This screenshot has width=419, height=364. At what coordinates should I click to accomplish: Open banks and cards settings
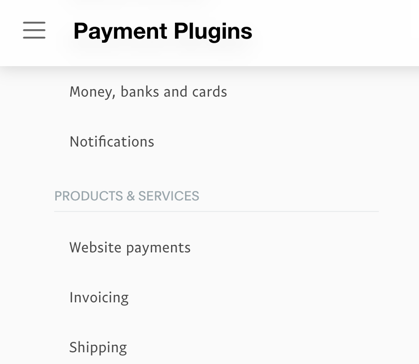click(148, 92)
